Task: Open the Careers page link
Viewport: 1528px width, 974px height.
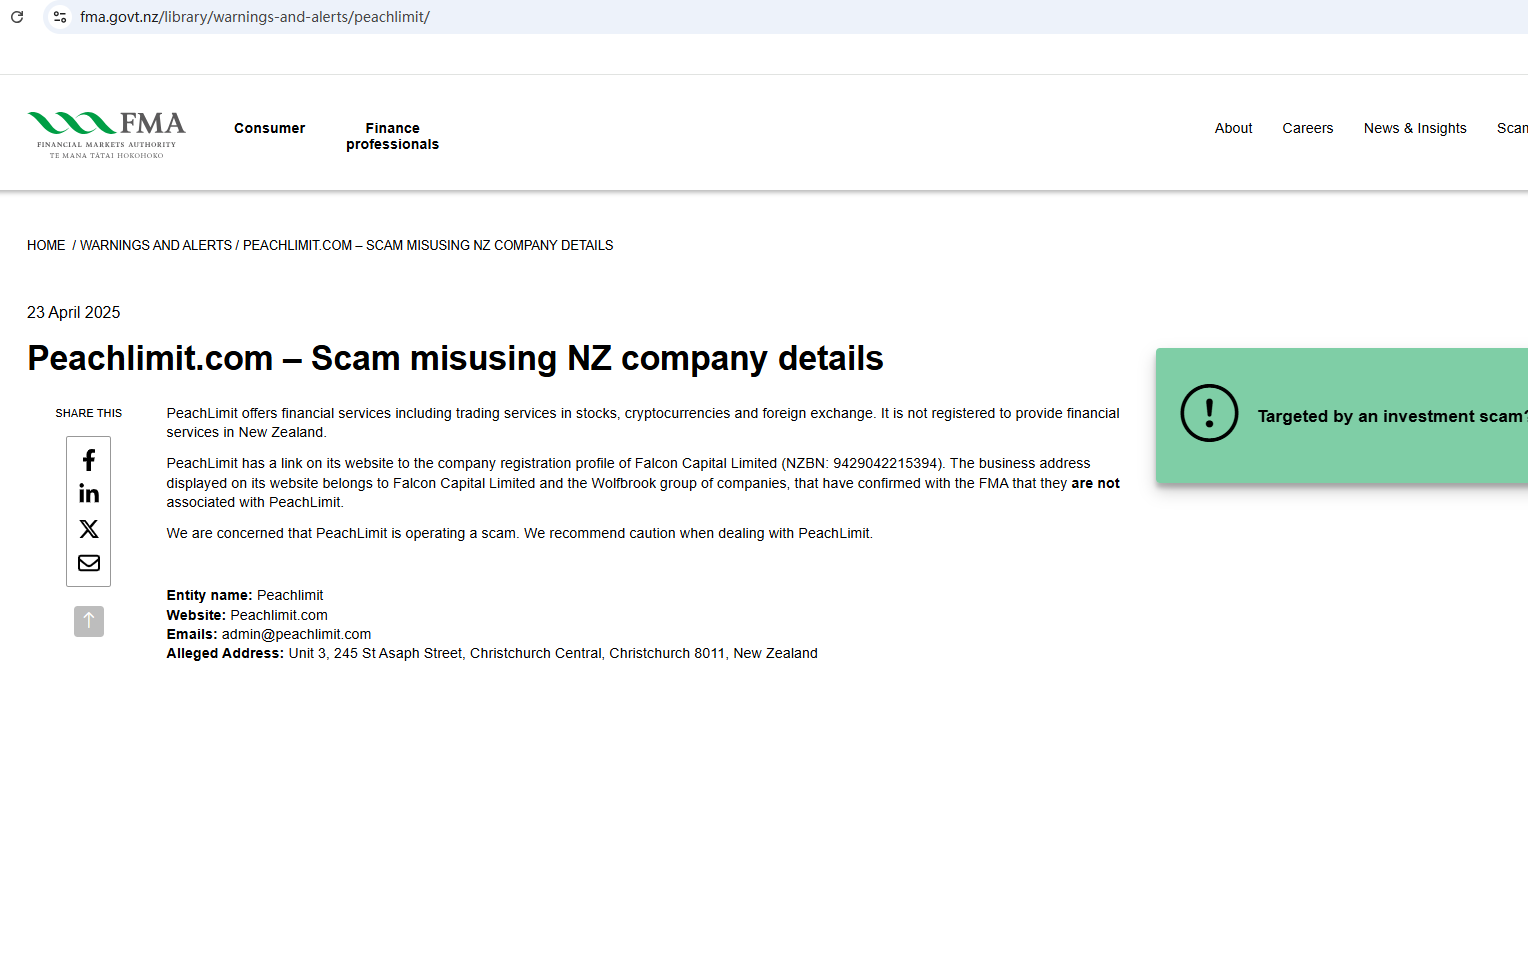Action: [x=1307, y=128]
